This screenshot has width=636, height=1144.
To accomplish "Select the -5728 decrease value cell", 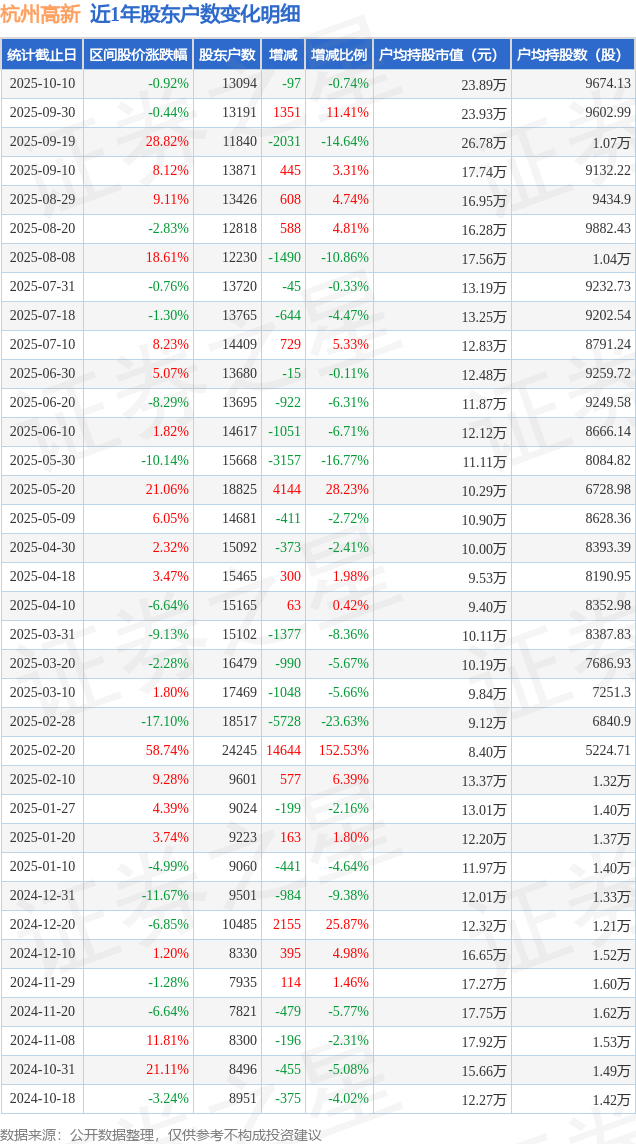I will tap(284, 721).
